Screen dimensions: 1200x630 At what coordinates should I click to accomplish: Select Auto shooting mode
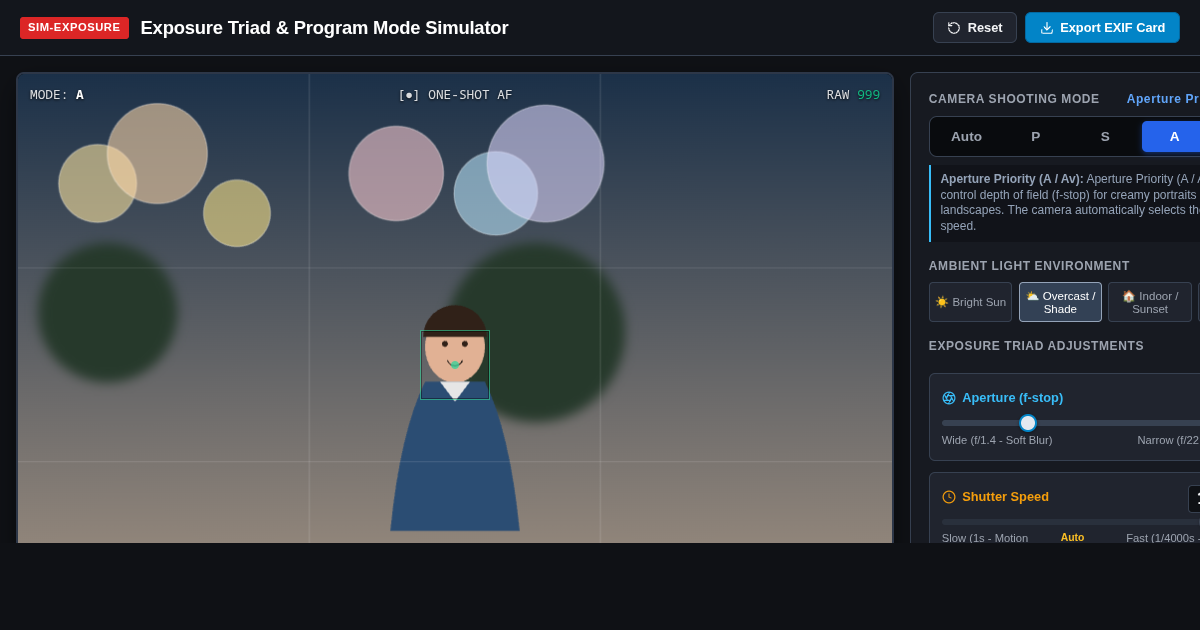coord(966,137)
